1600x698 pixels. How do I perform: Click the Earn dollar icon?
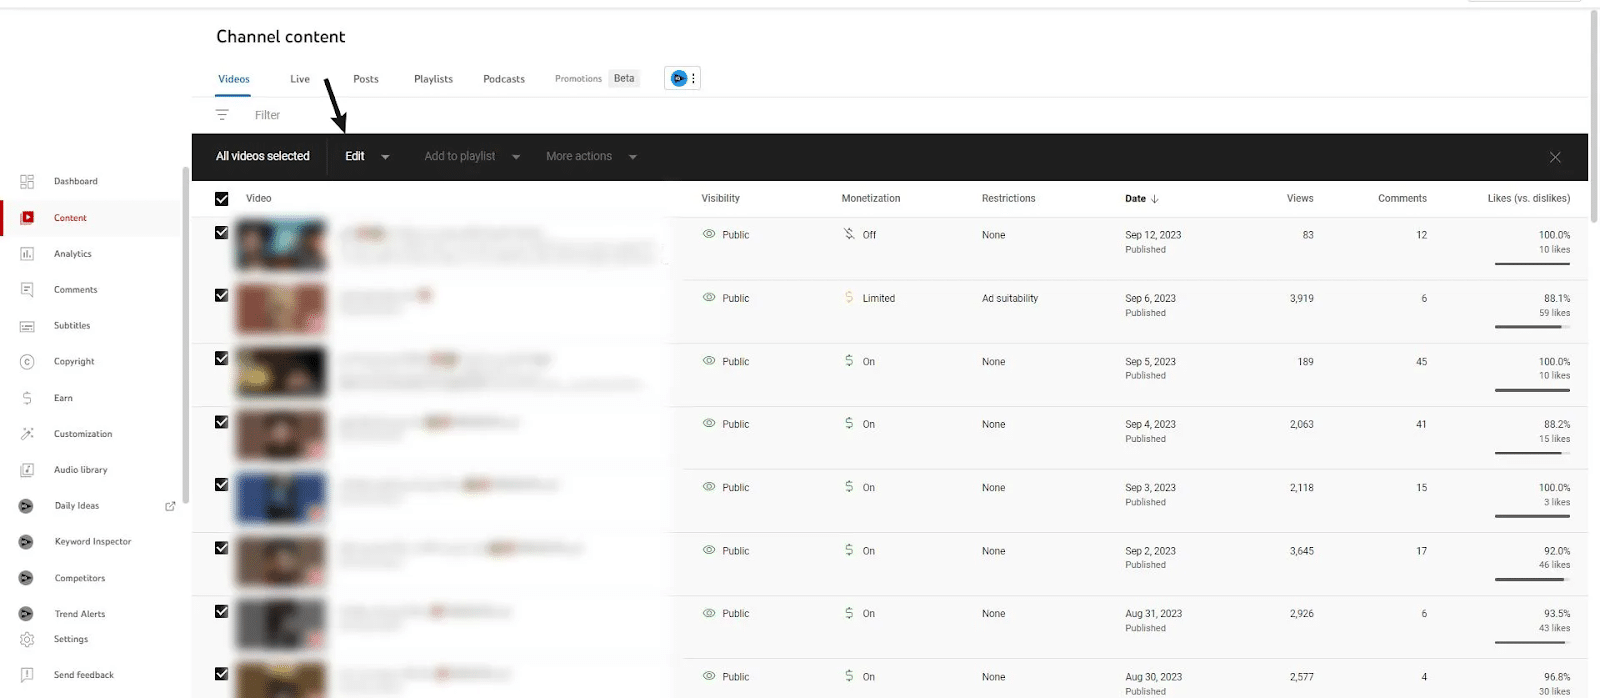[x=27, y=398]
